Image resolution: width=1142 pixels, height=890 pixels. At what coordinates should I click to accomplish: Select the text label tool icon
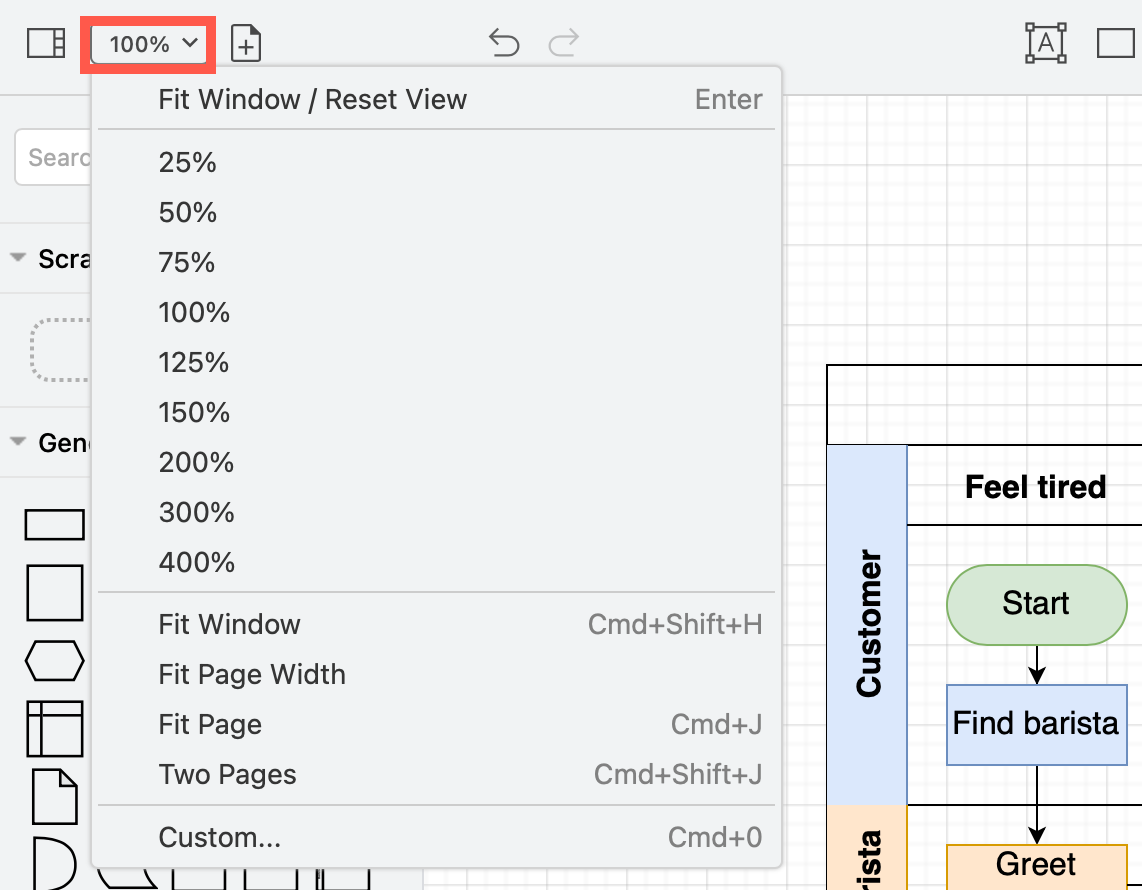1046,43
